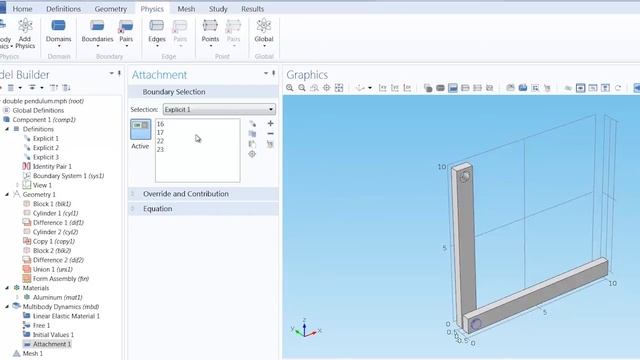This screenshot has width=640, height=360.
Task: Open the Home ribbon tab
Action: pos(22,9)
